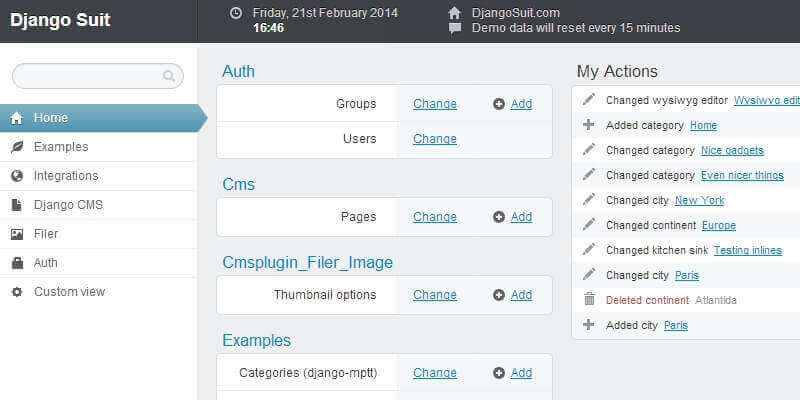Click the file icon beside Django CMS
This screenshot has height=400, width=800.
[16, 205]
